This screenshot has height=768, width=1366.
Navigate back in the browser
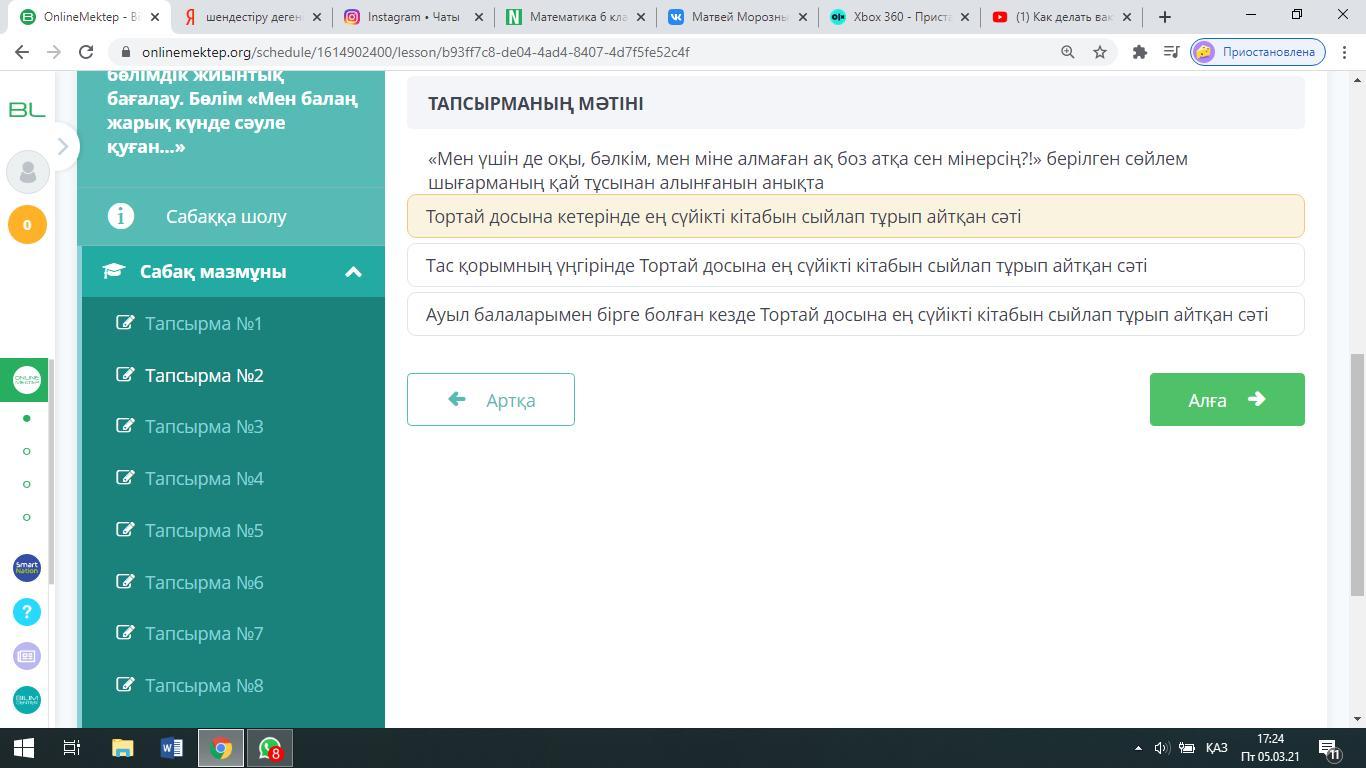point(22,52)
